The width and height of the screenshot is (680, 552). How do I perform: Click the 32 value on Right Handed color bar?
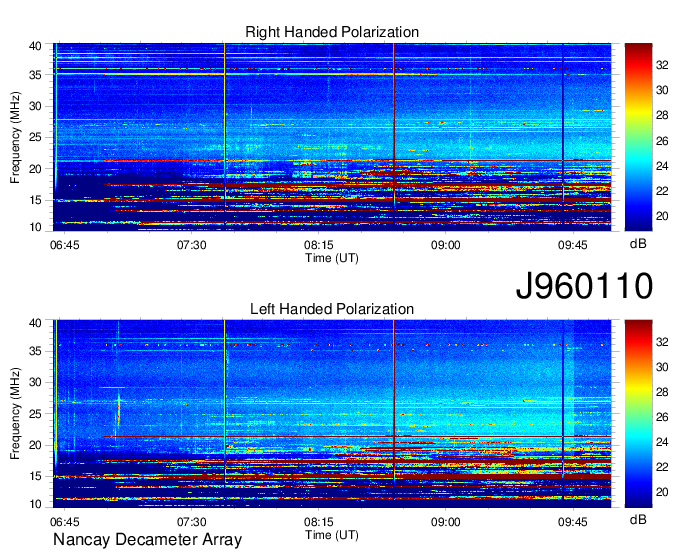pos(662,65)
